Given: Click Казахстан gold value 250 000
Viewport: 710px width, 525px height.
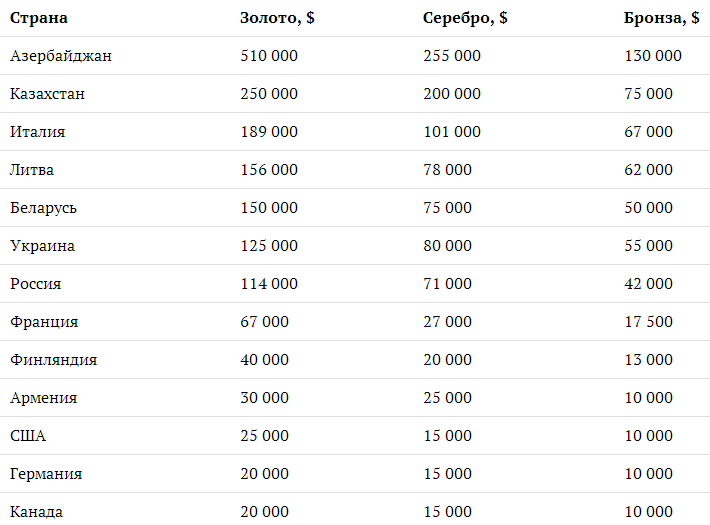Looking at the screenshot, I should 269,94.
